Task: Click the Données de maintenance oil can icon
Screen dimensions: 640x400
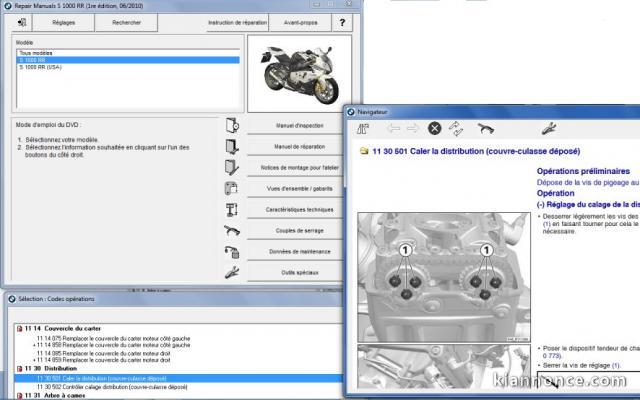Action: tap(231, 251)
